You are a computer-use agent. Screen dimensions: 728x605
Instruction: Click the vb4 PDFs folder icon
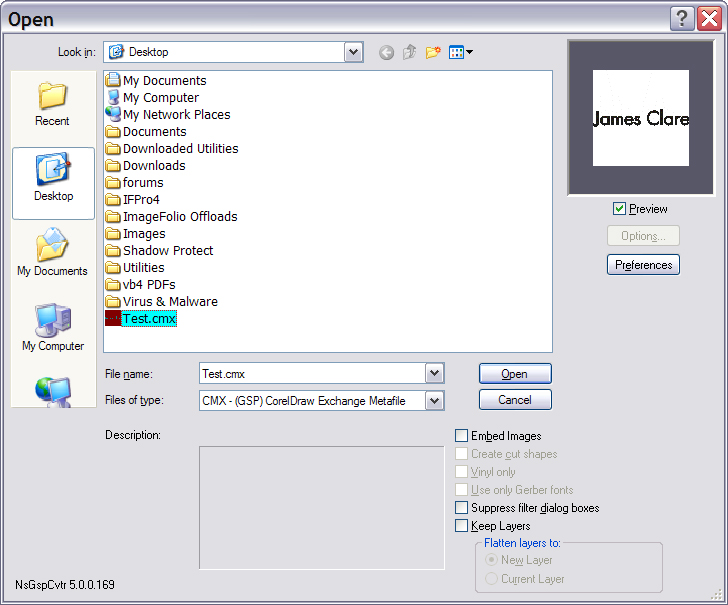point(113,285)
